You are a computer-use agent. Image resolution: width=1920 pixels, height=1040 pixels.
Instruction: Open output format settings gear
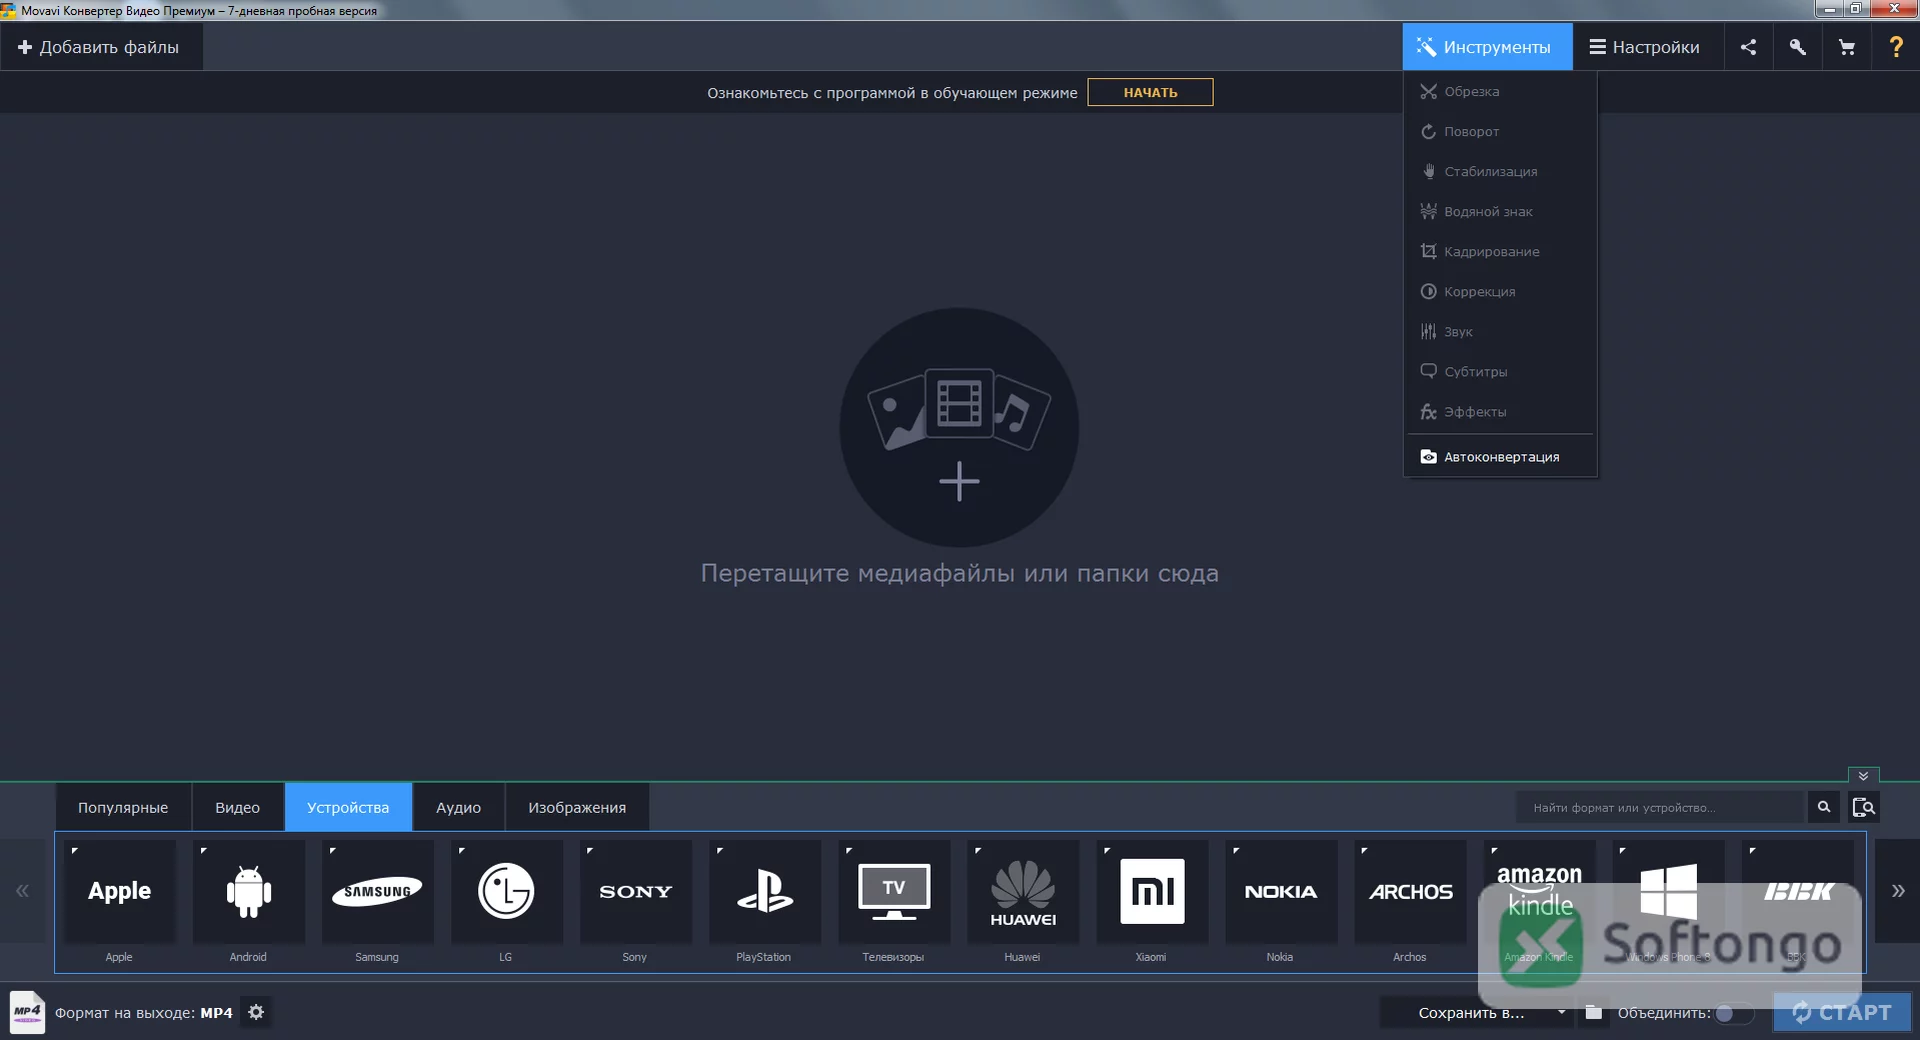point(256,1012)
